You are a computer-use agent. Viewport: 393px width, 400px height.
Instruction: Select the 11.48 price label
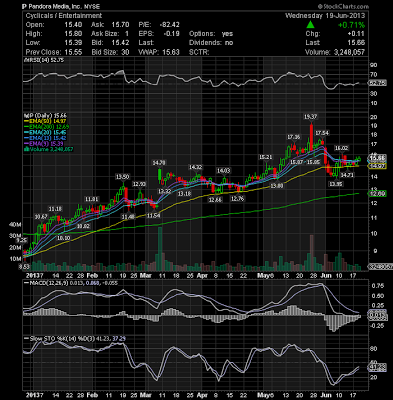tap(128, 217)
